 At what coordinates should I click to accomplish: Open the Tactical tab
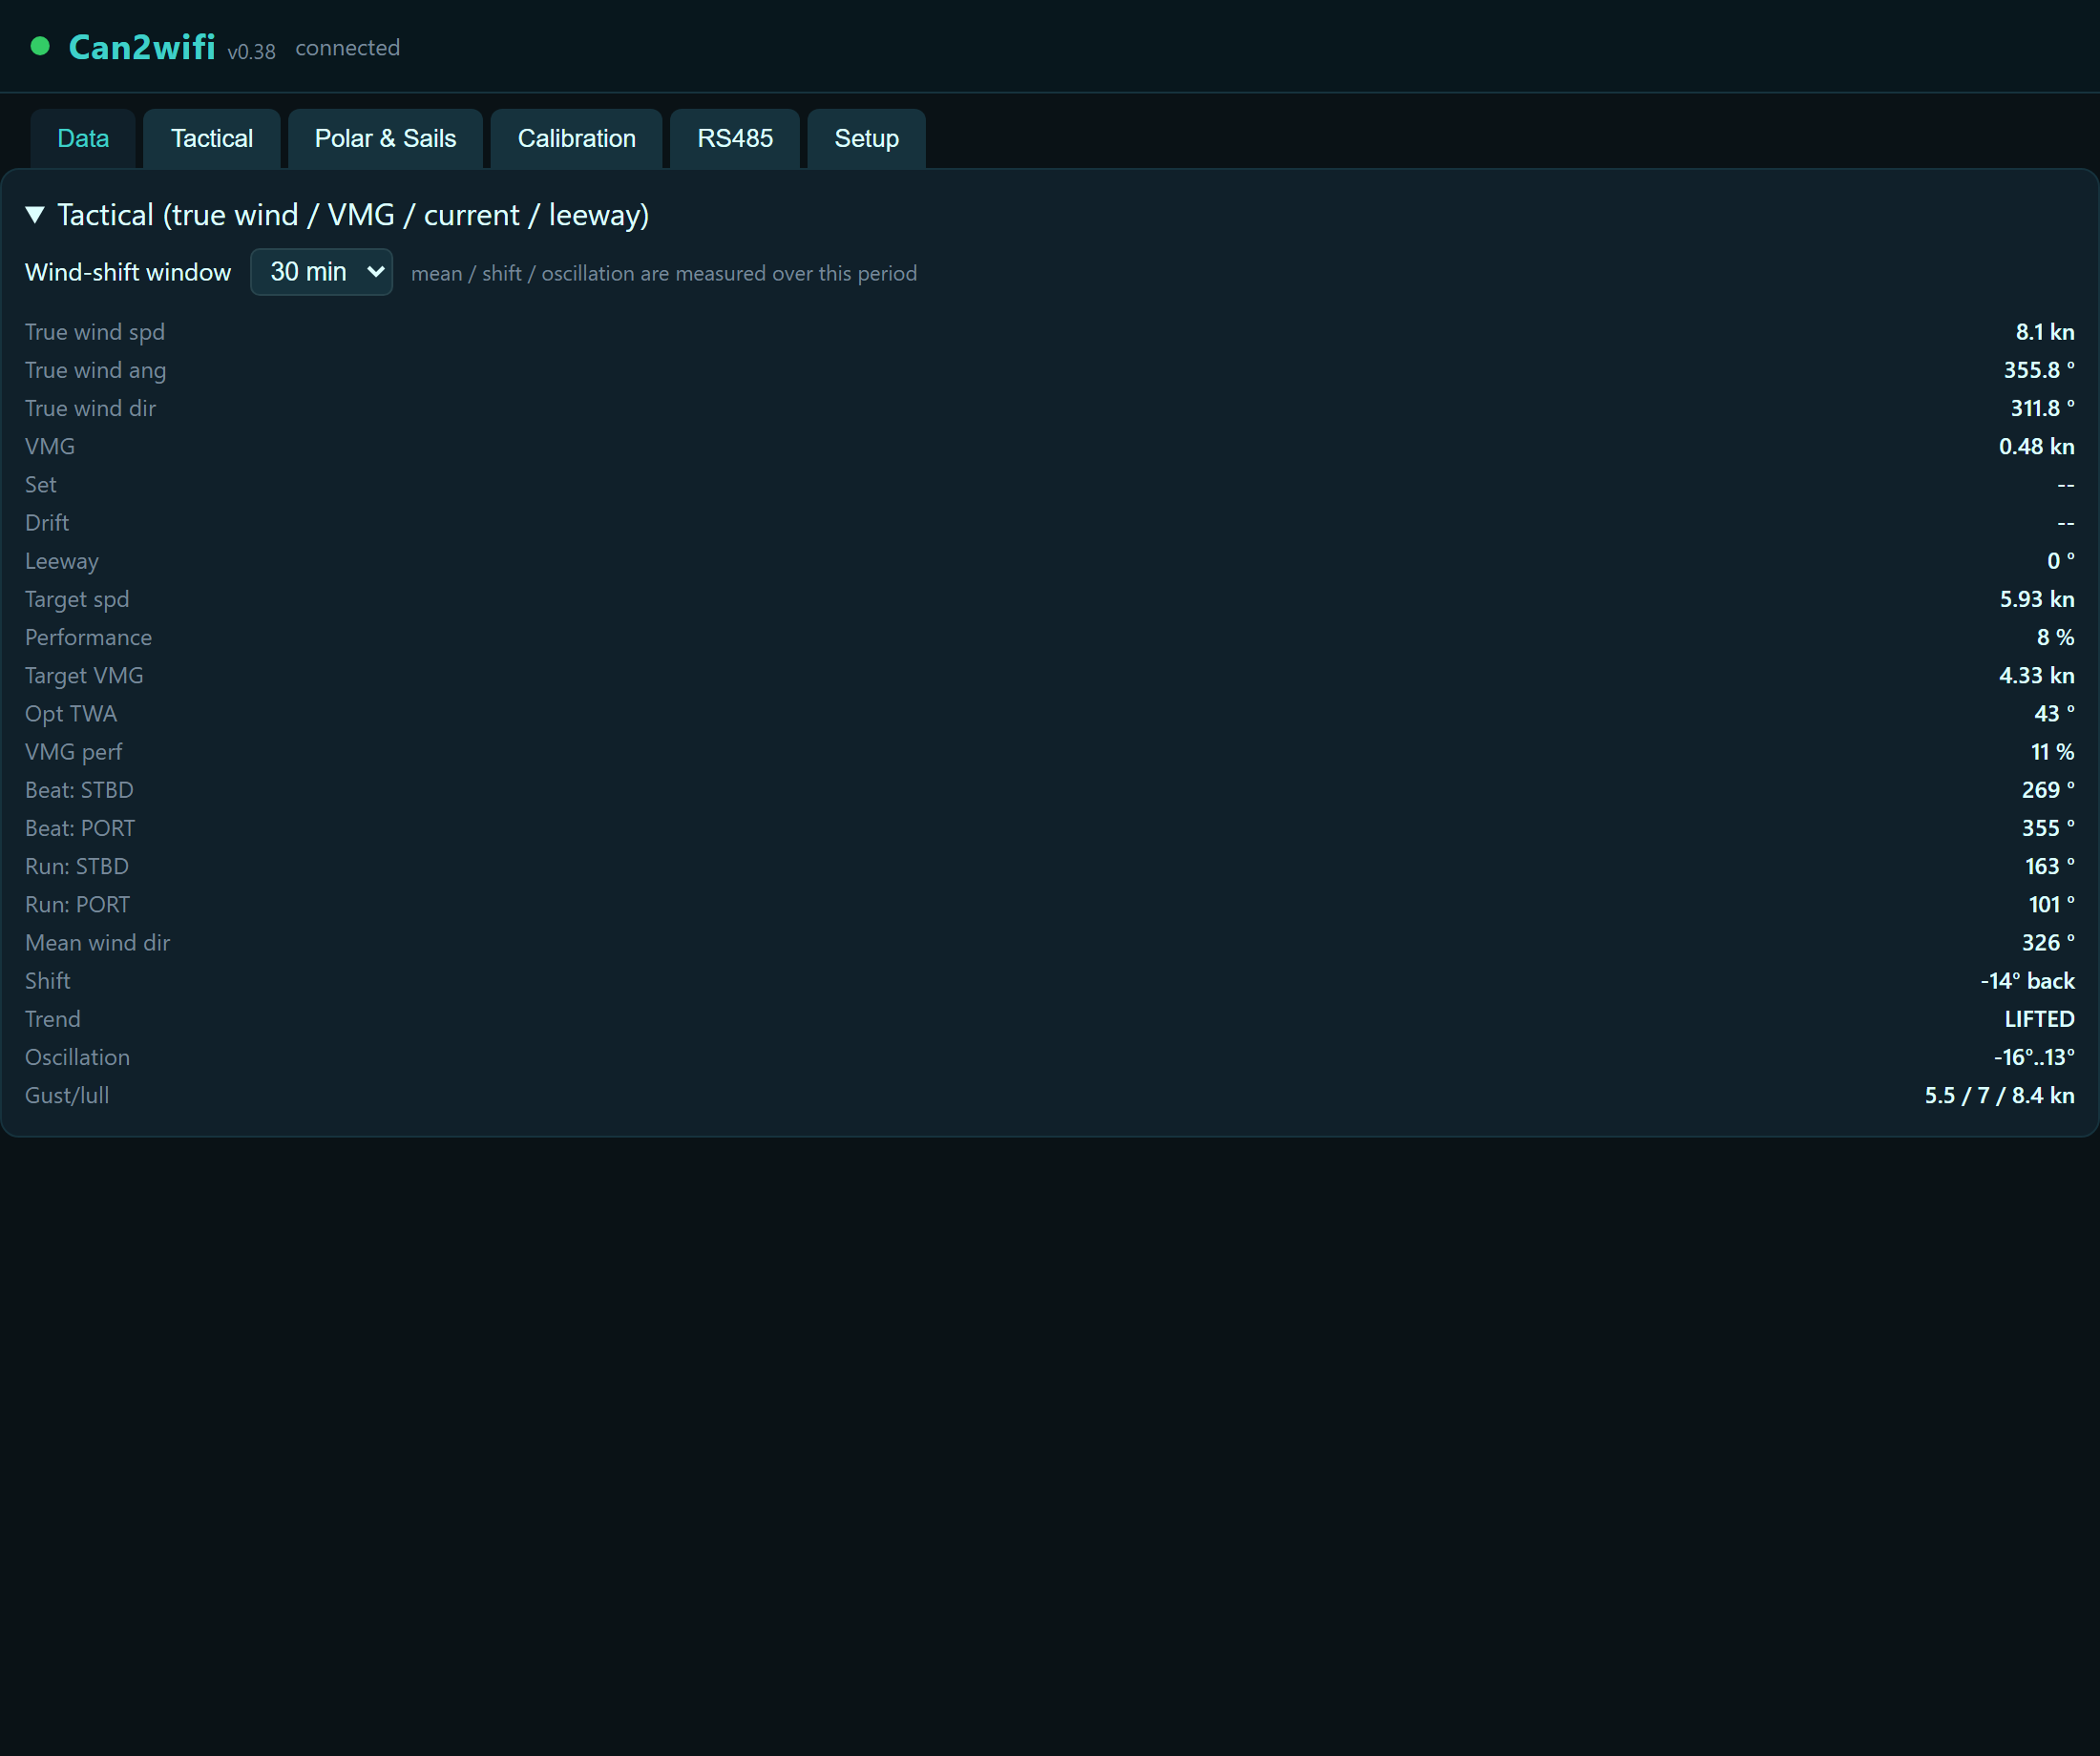pos(212,138)
